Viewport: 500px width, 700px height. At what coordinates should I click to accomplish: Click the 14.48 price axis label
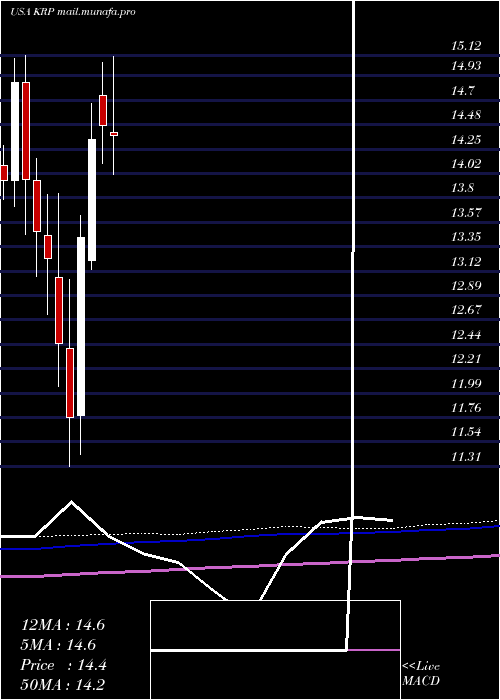[x=466, y=115]
